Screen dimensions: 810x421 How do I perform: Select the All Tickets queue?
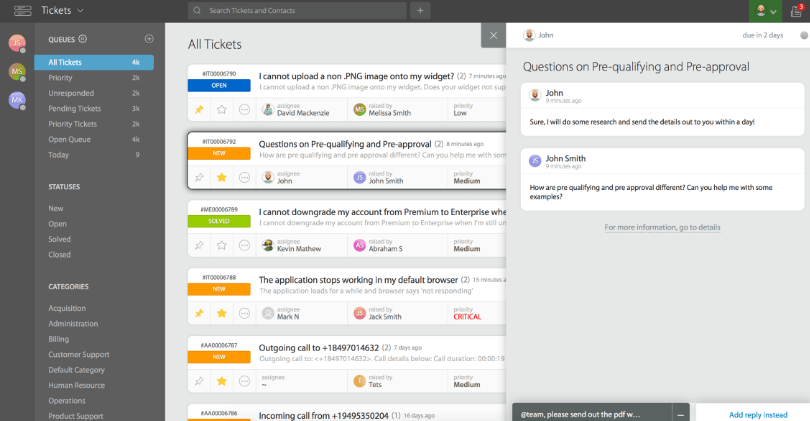pyautogui.click(x=94, y=62)
